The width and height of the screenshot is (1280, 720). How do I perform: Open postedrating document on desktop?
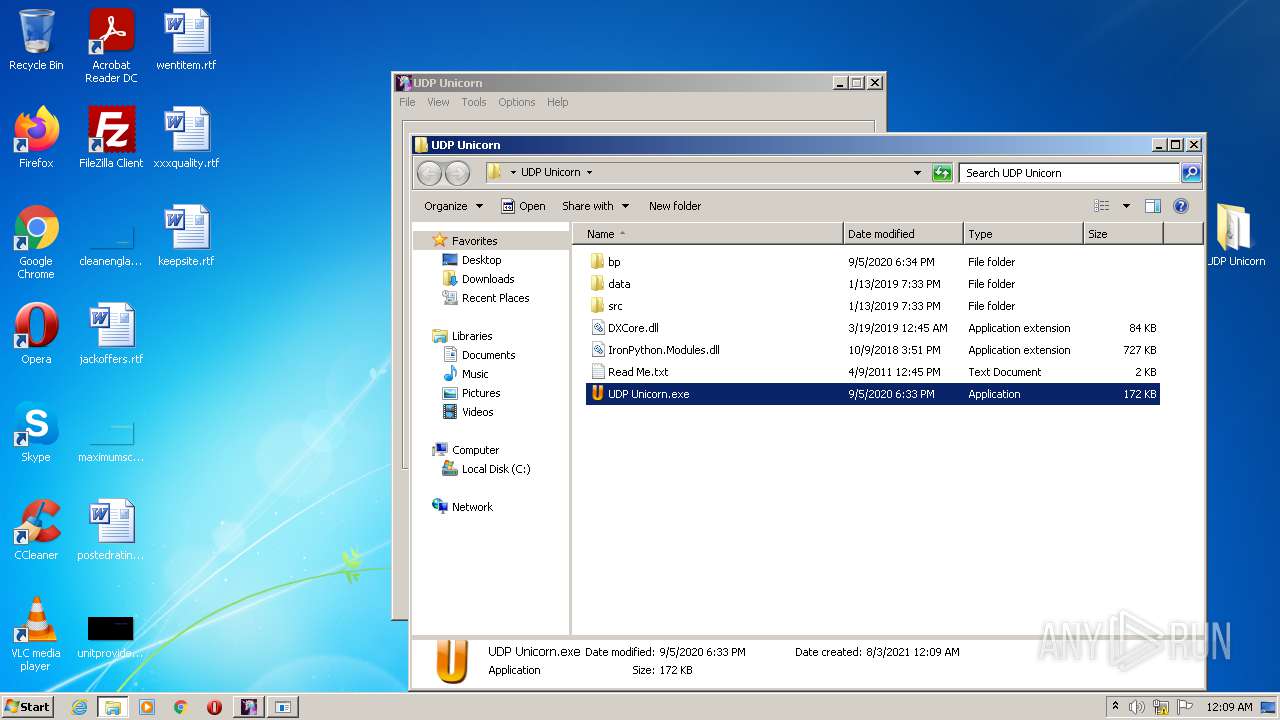[x=111, y=530]
